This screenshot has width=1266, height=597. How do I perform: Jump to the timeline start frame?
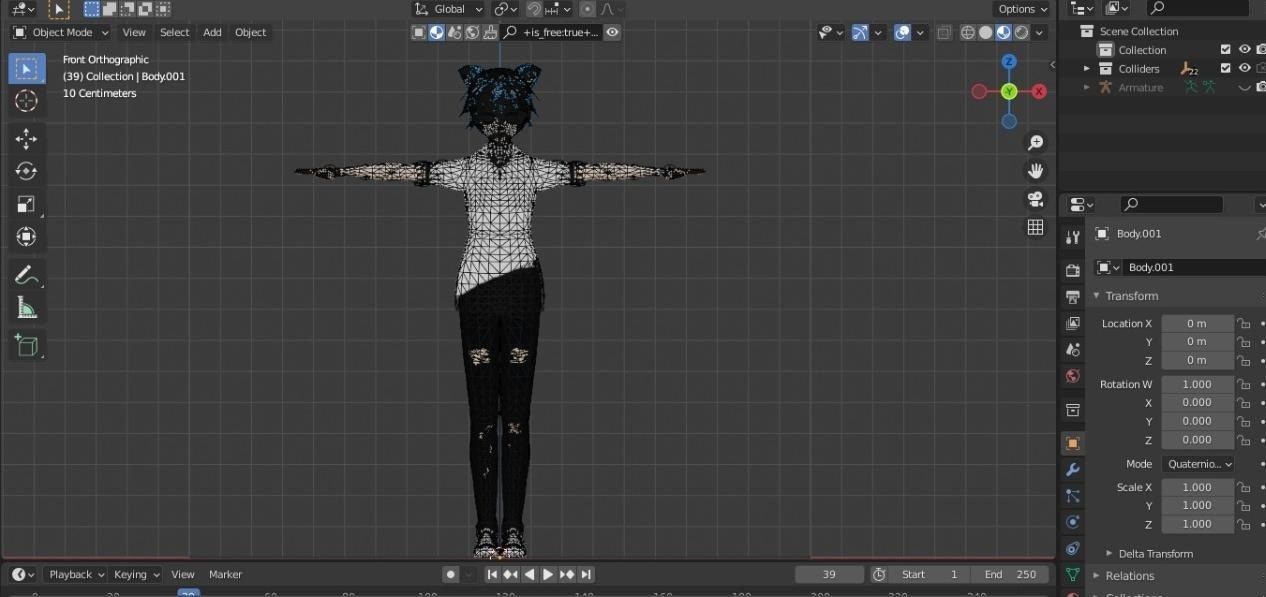[492, 574]
